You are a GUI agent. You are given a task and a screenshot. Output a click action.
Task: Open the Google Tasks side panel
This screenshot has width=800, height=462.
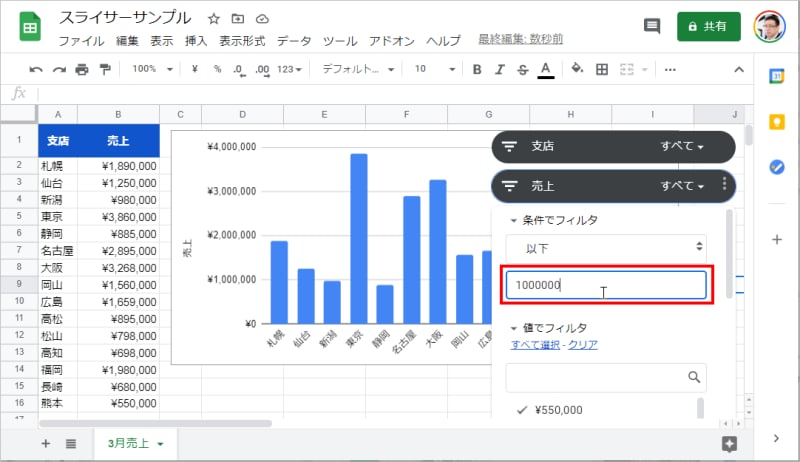click(x=777, y=167)
